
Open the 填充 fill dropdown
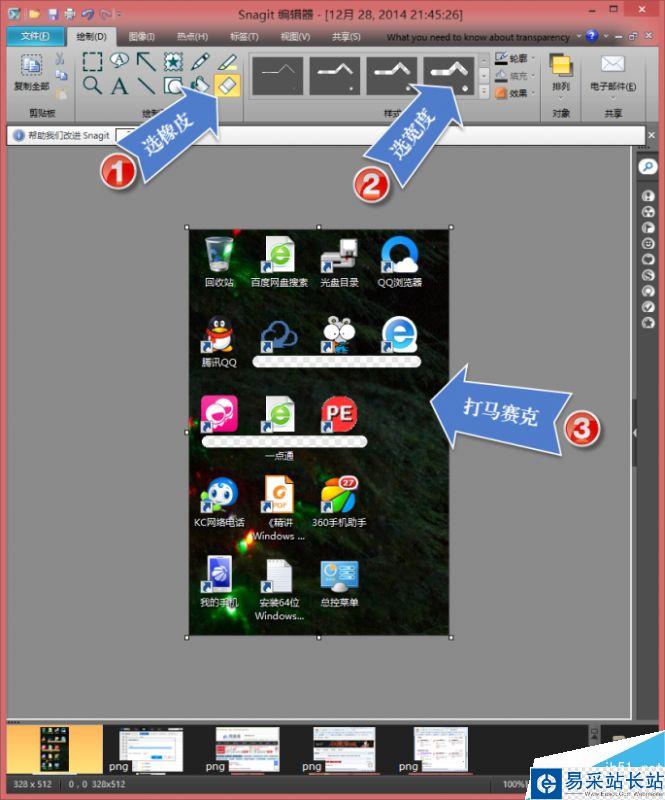point(515,76)
